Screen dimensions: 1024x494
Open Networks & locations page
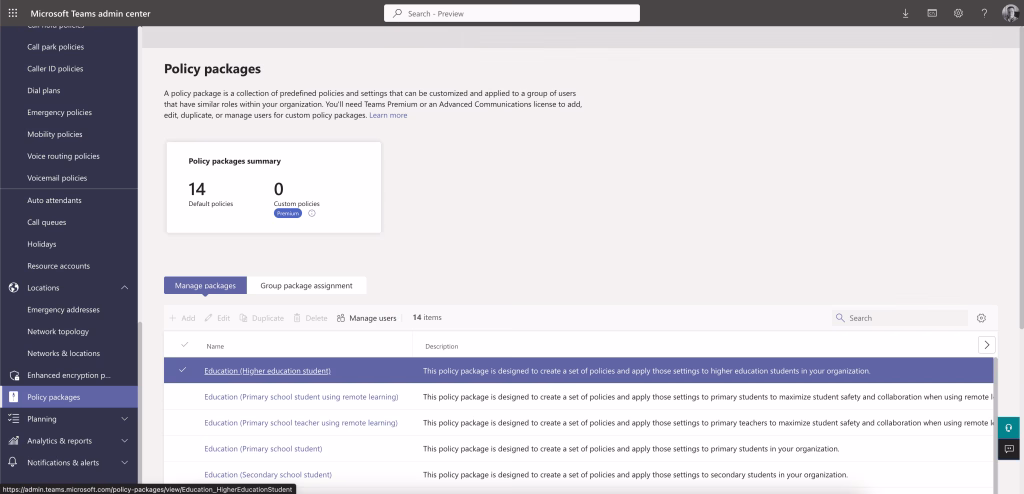(63, 354)
